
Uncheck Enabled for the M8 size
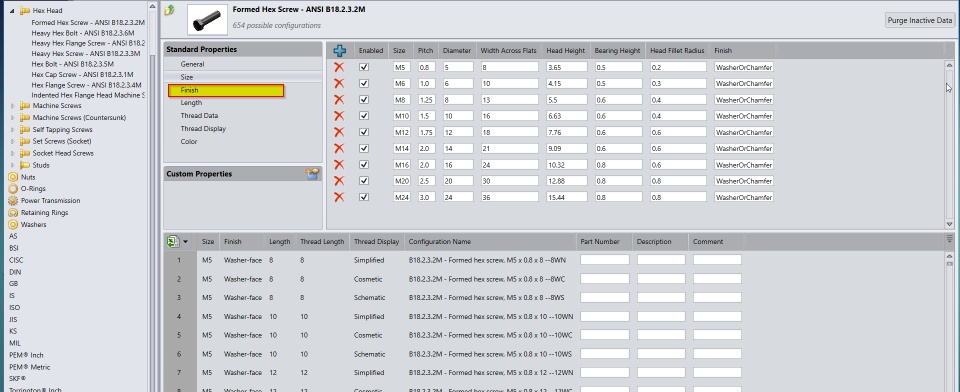tap(364, 99)
